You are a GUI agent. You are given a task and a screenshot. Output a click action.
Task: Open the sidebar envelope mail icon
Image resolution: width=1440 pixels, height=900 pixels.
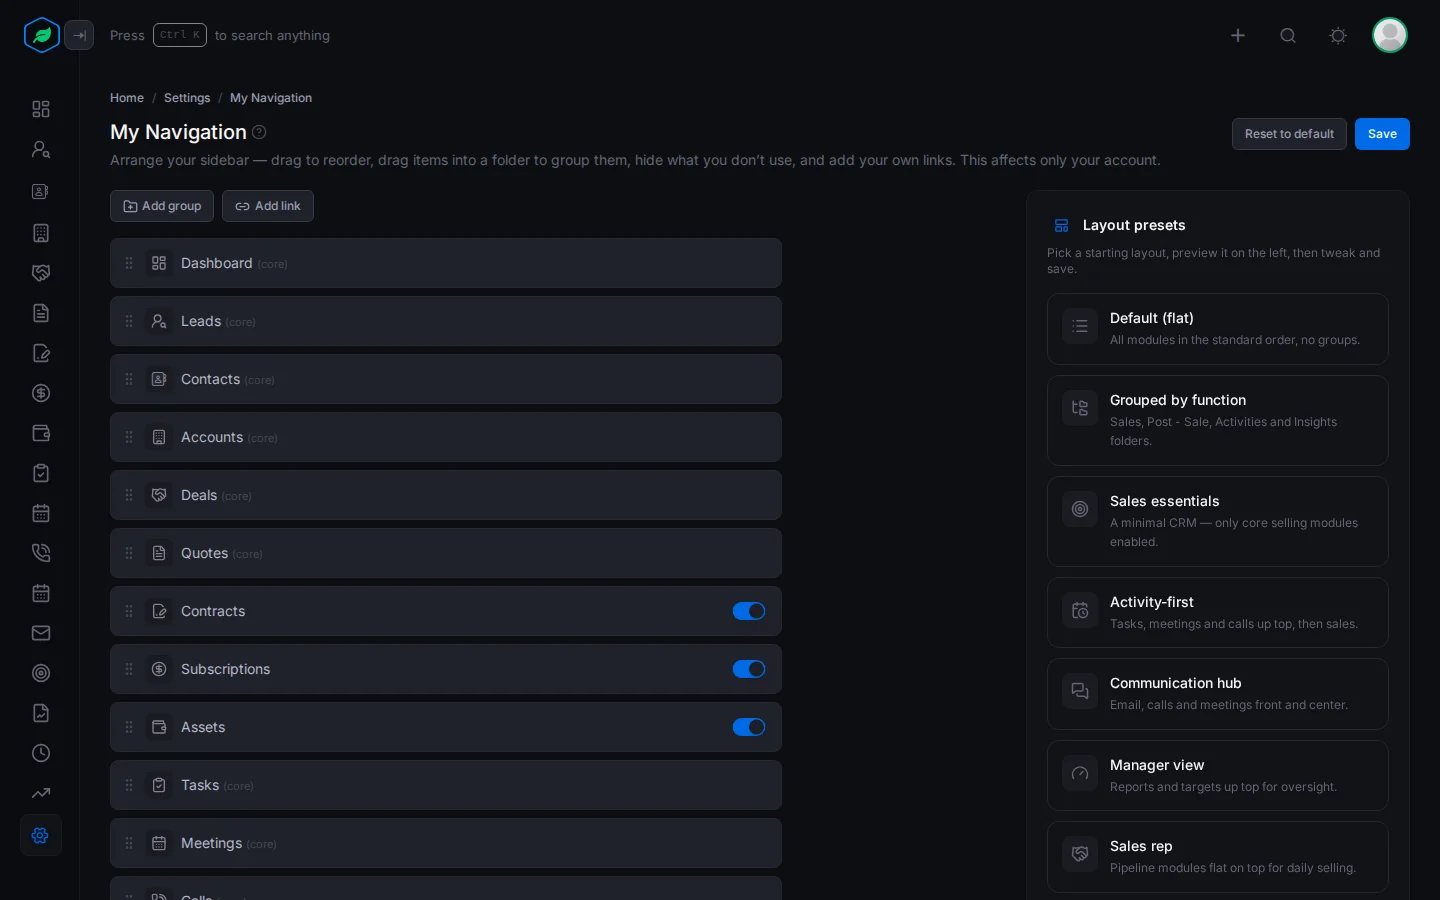coord(41,633)
